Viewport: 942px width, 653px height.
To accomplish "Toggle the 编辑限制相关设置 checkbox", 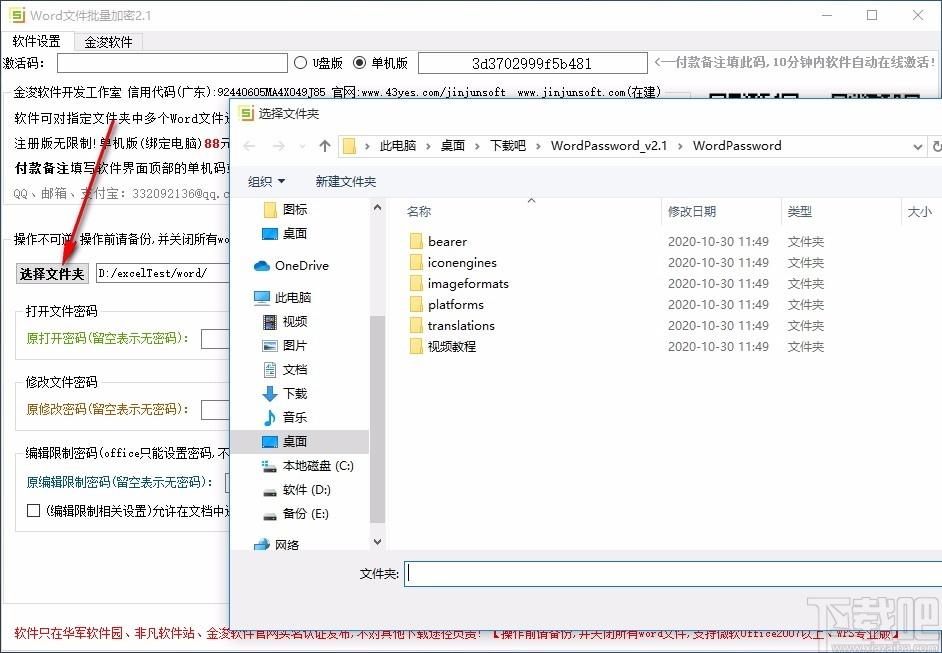I will [x=33, y=511].
